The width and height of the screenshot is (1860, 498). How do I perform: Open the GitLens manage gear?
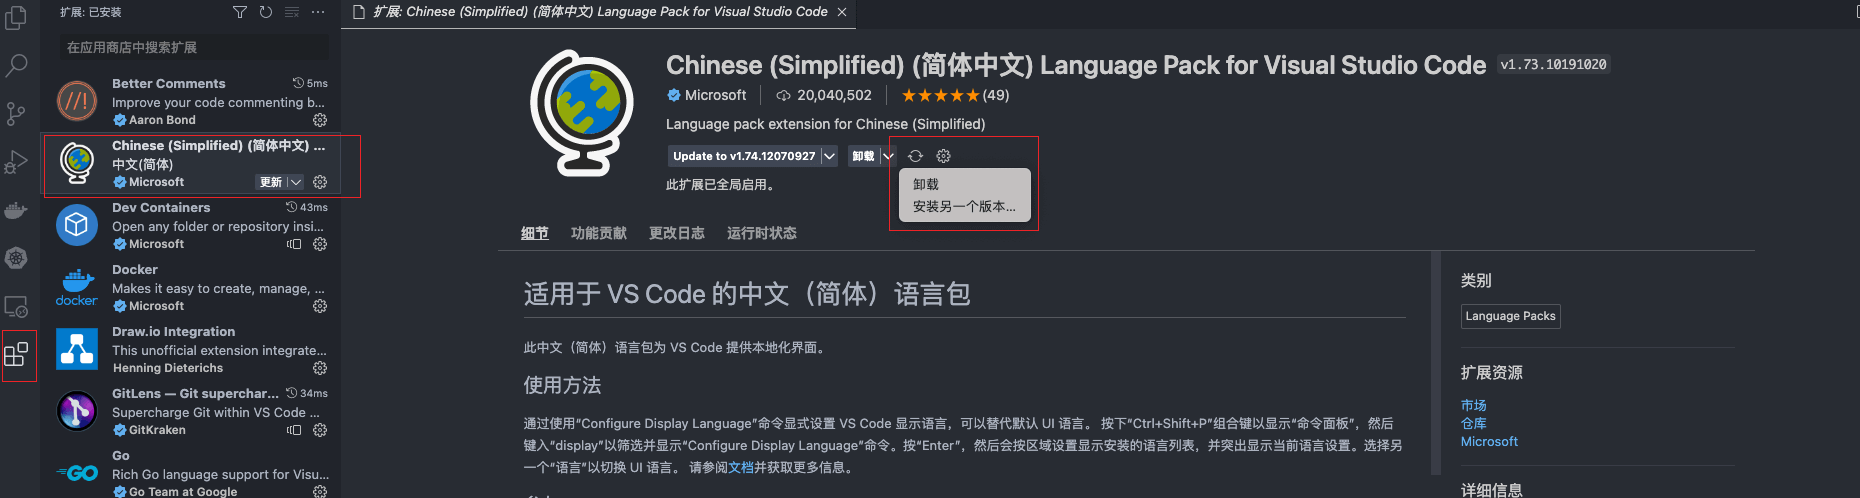(x=320, y=430)
